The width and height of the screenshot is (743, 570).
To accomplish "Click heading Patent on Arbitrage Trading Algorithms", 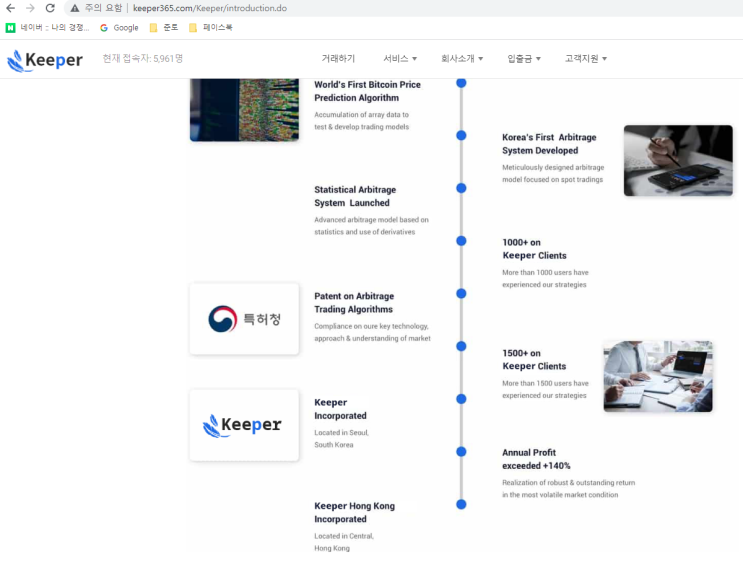I will click(354, 302).
